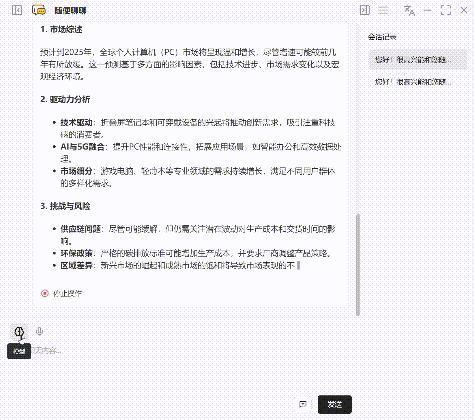Screen dimensions: 474x420
Task: Click the new chat bubble icon beside send
Action: (303, 404)
